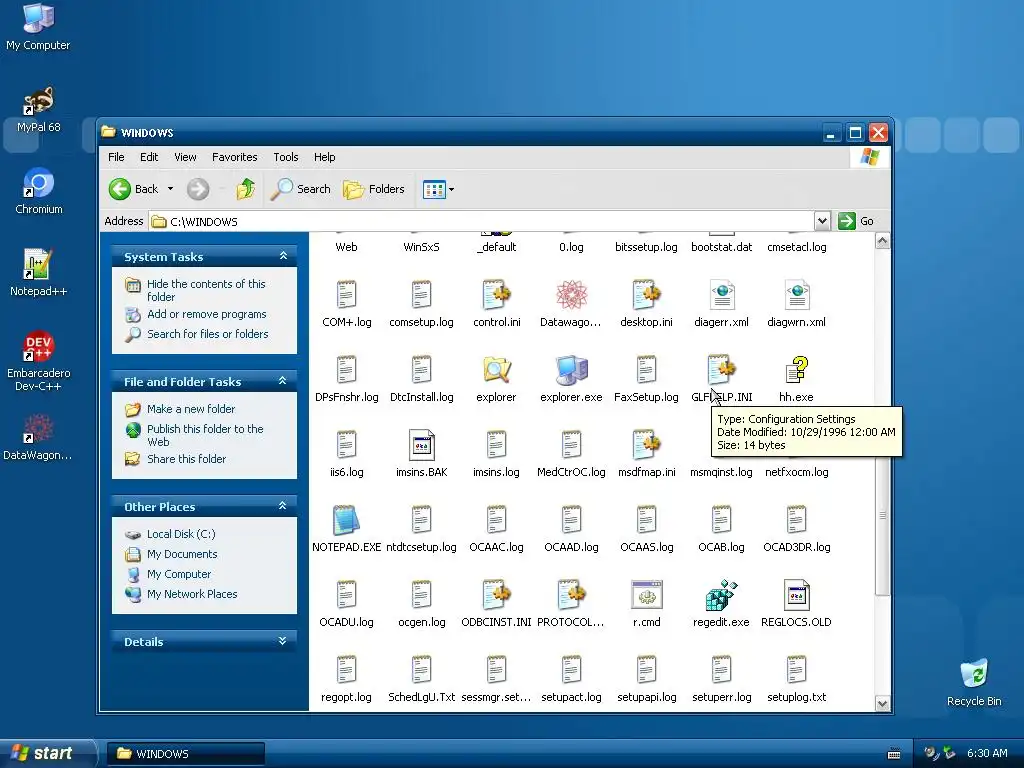Open the Back button history dropdown
The width and height of the screenshot is (1024, 768).
(170, 189)
